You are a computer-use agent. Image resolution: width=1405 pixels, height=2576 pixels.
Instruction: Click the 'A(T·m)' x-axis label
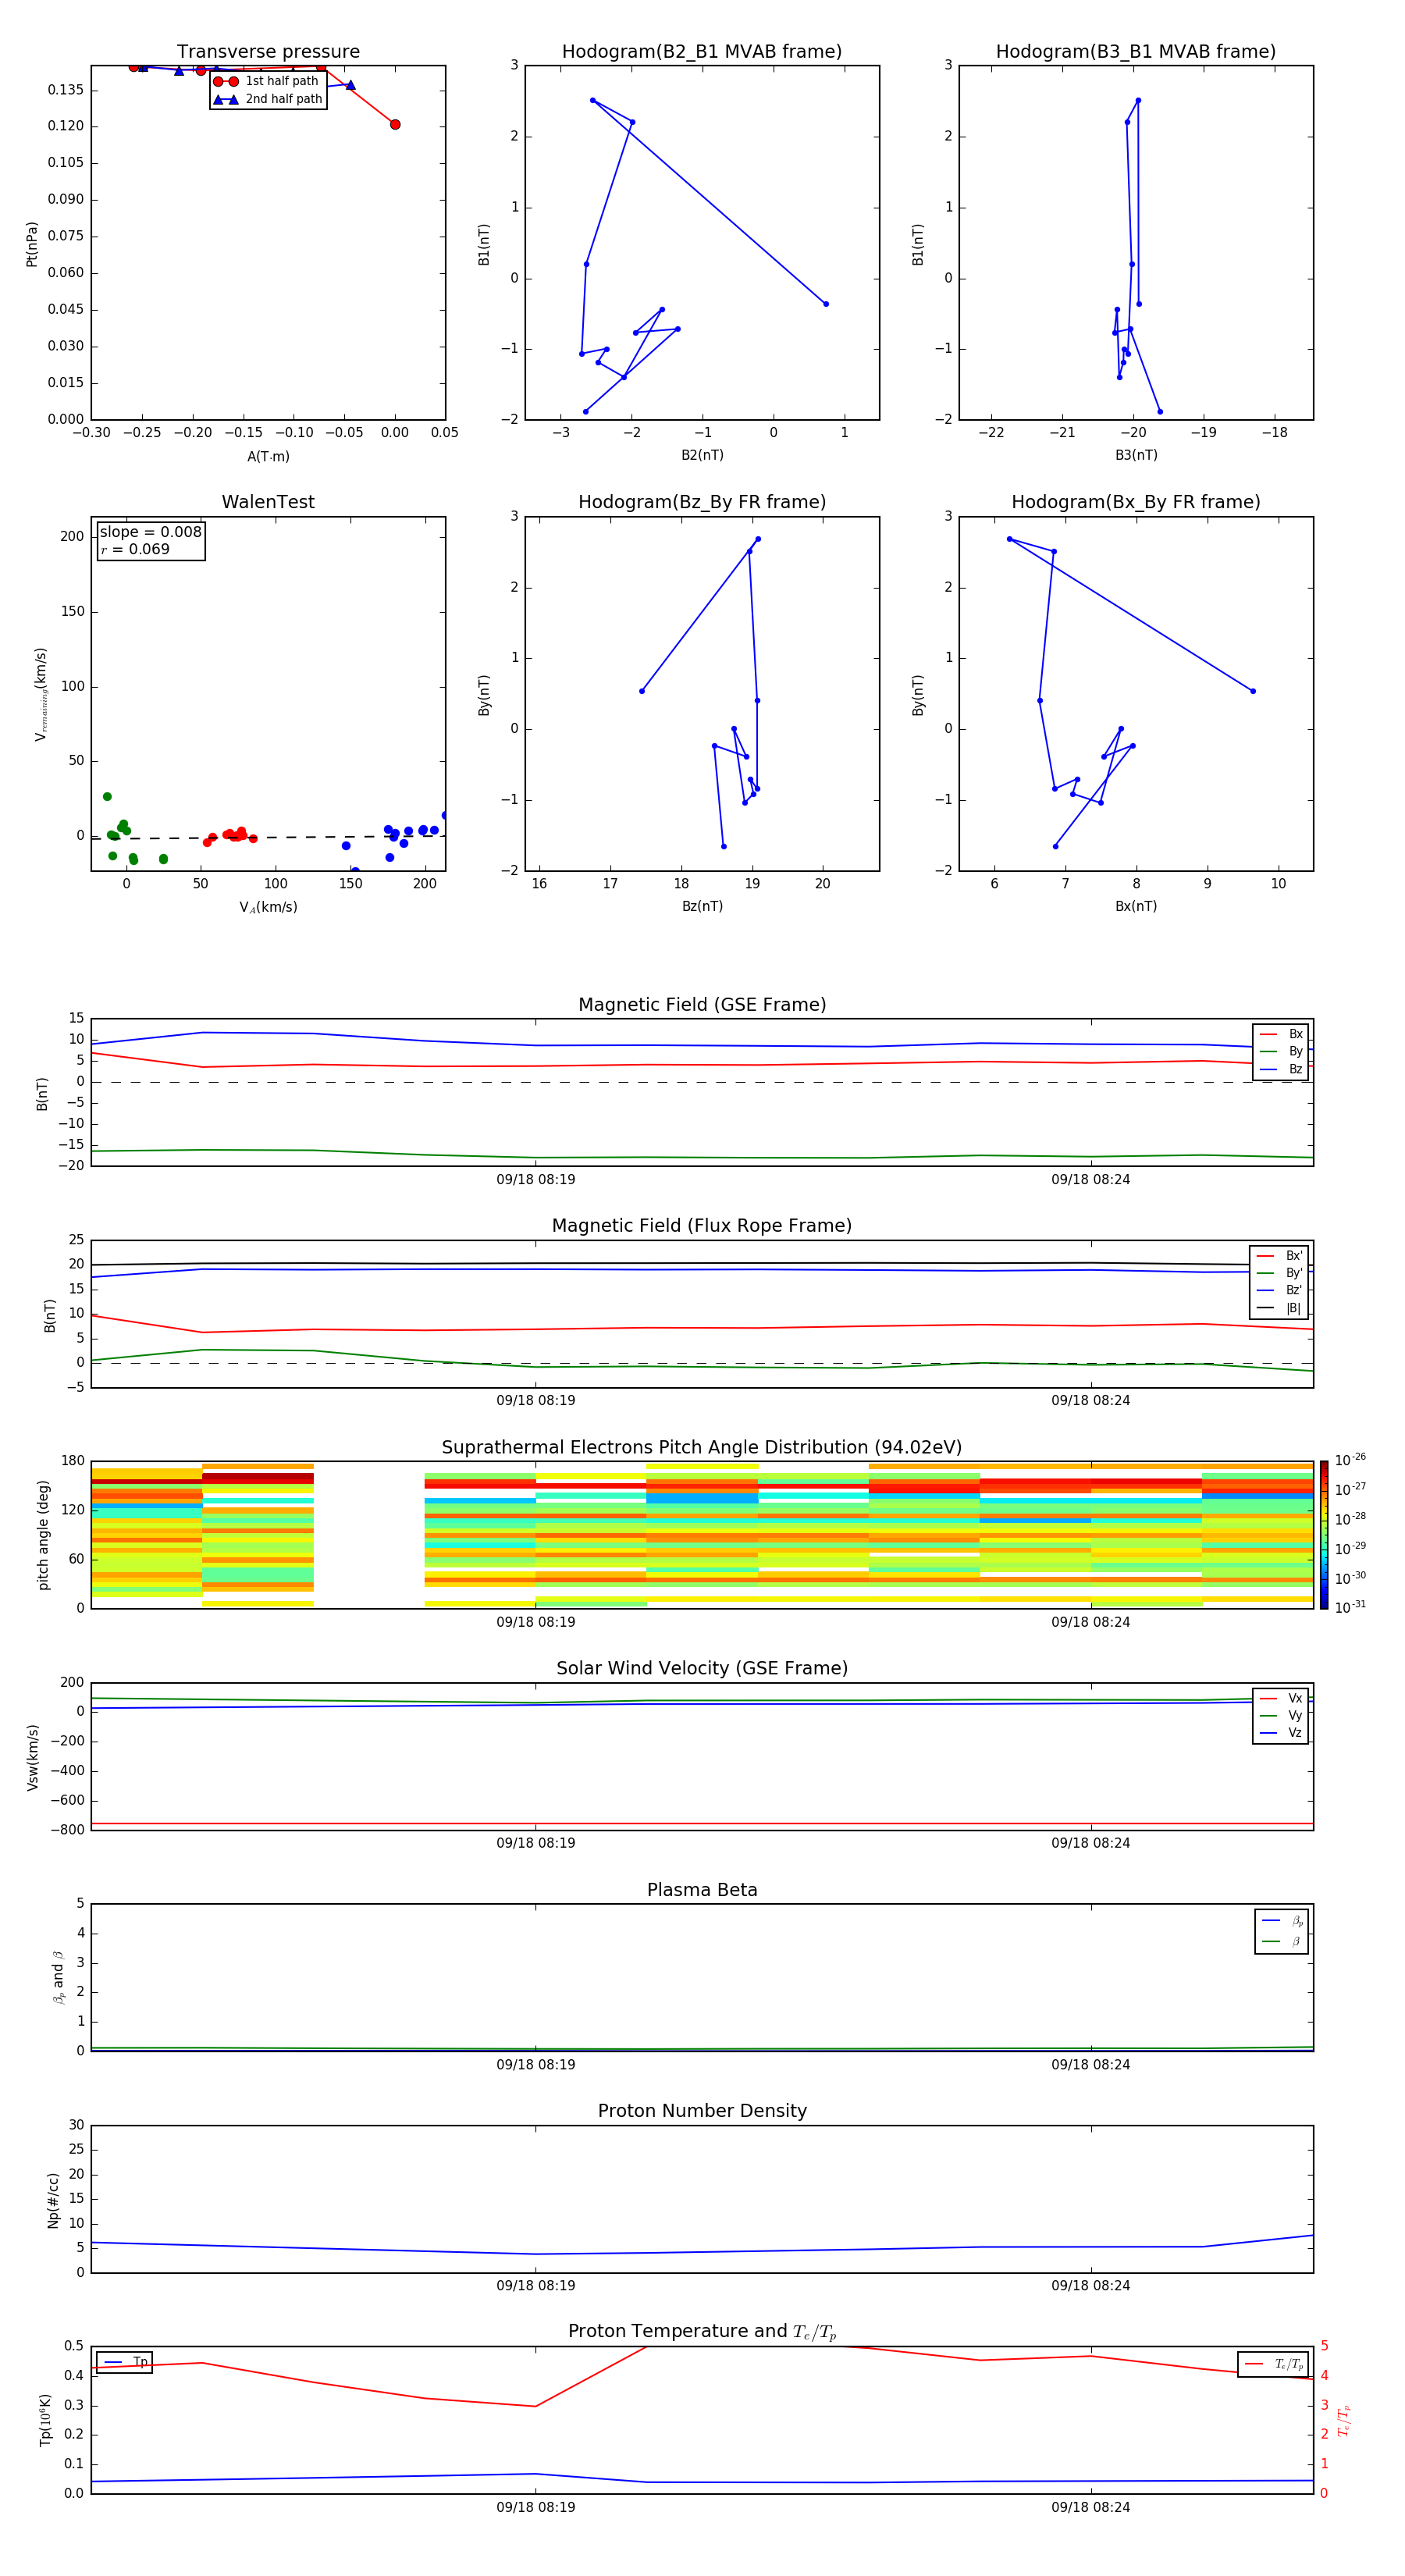(268, 456)
